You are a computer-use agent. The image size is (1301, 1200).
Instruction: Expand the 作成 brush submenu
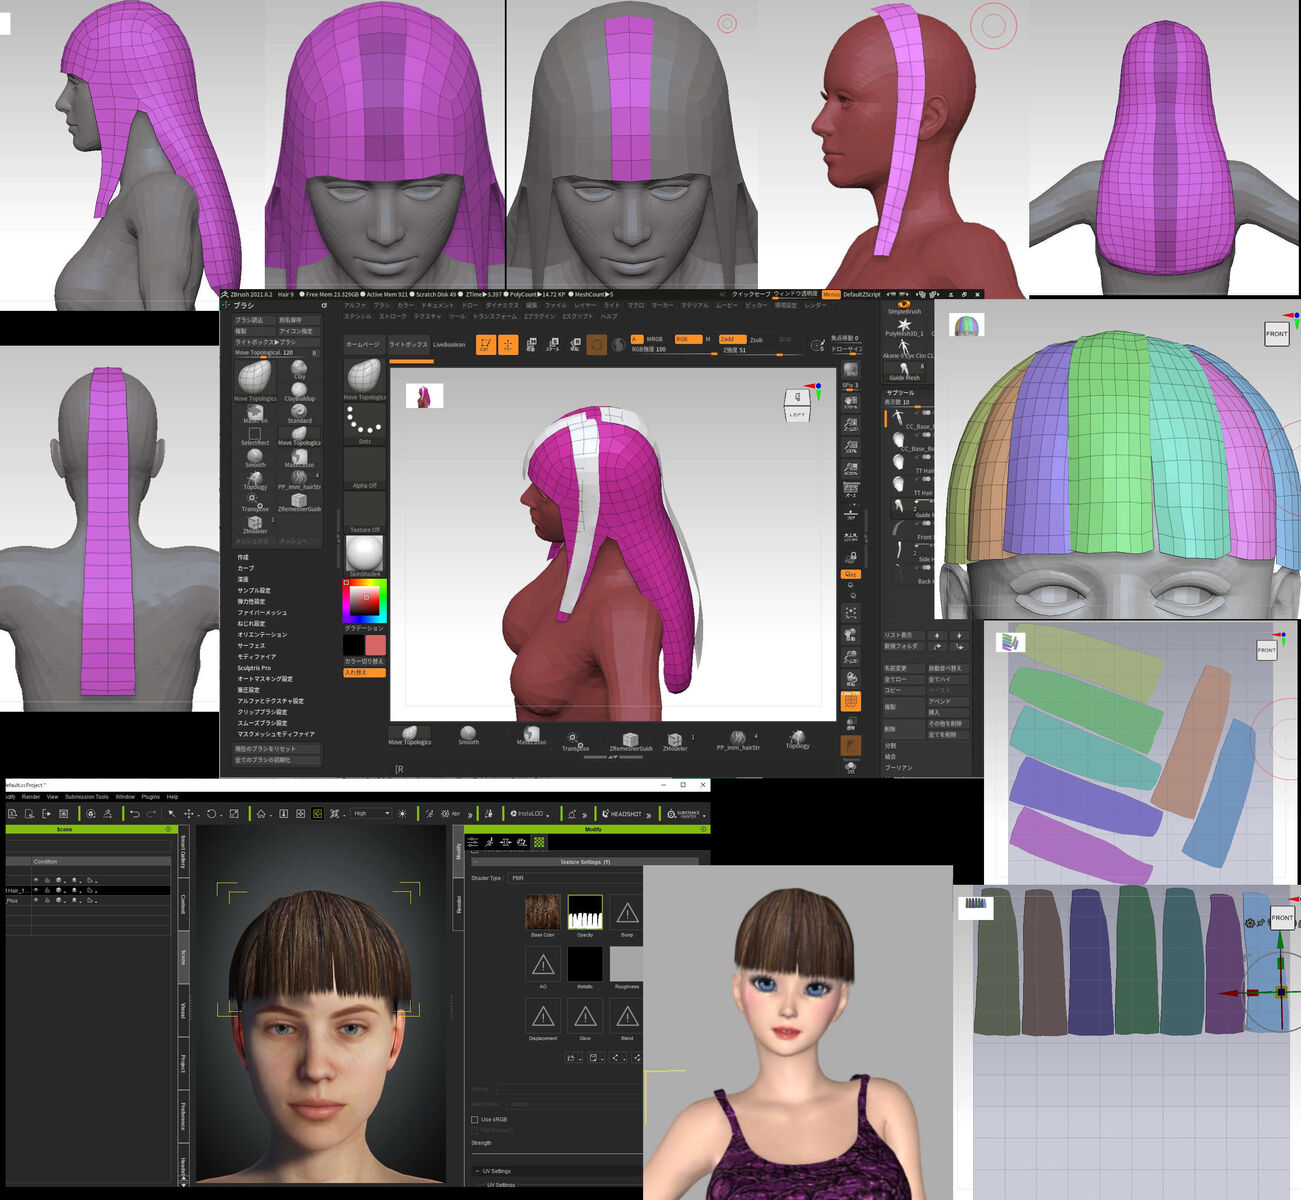click(x=243, y=557)
